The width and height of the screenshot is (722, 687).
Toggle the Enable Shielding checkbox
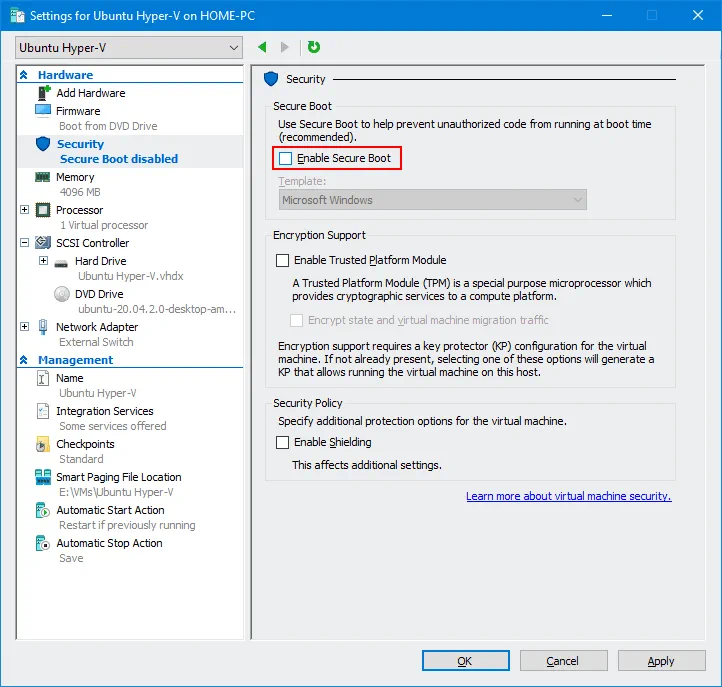(283, 442)
